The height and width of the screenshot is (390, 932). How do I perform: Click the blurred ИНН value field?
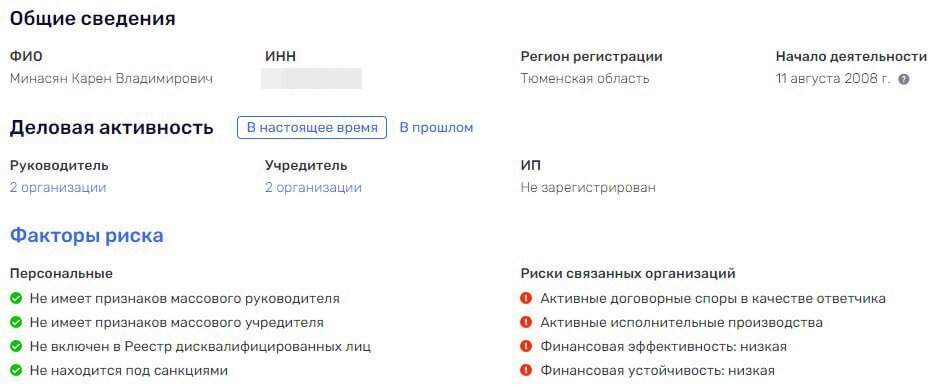311,78
